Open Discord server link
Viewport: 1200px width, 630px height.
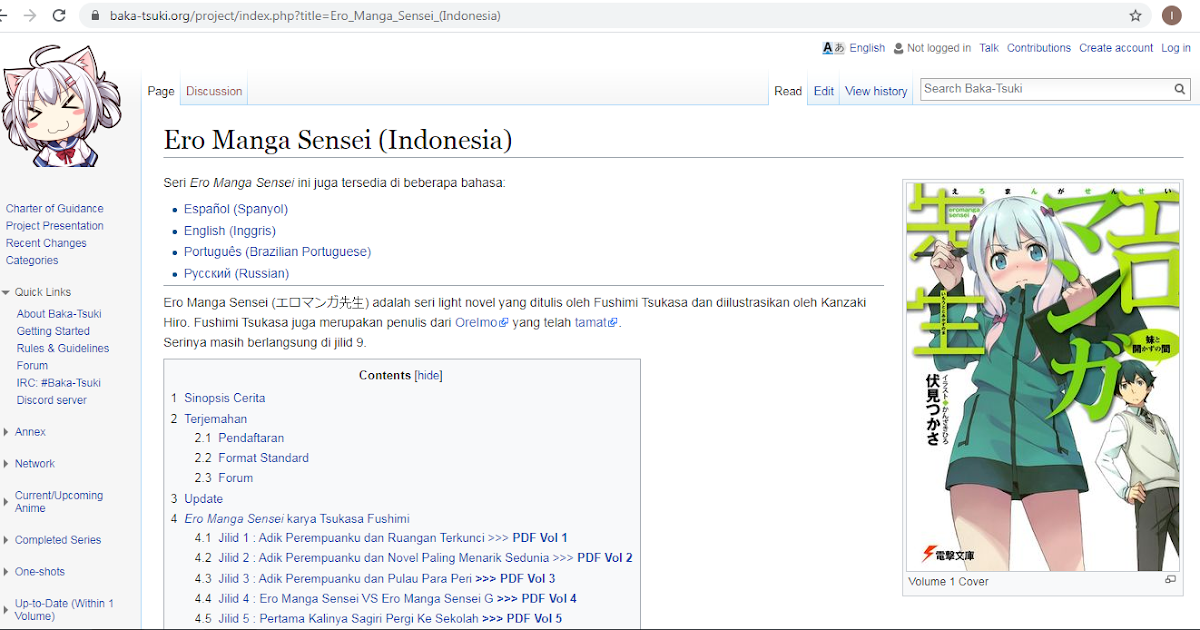click(52, 400)
